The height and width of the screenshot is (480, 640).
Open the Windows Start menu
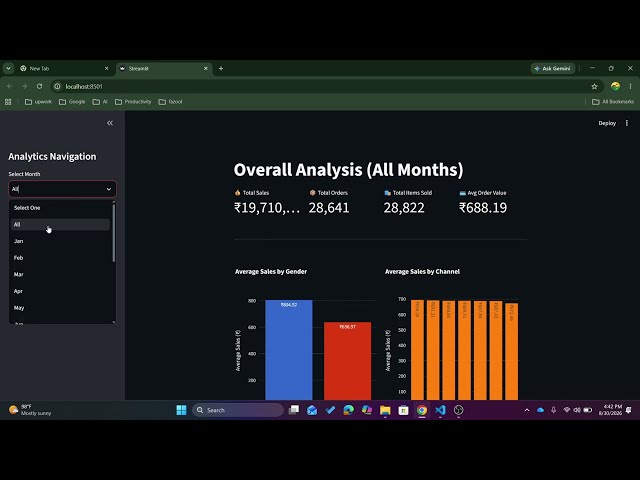pyautogui.click(x=181, y=410)
